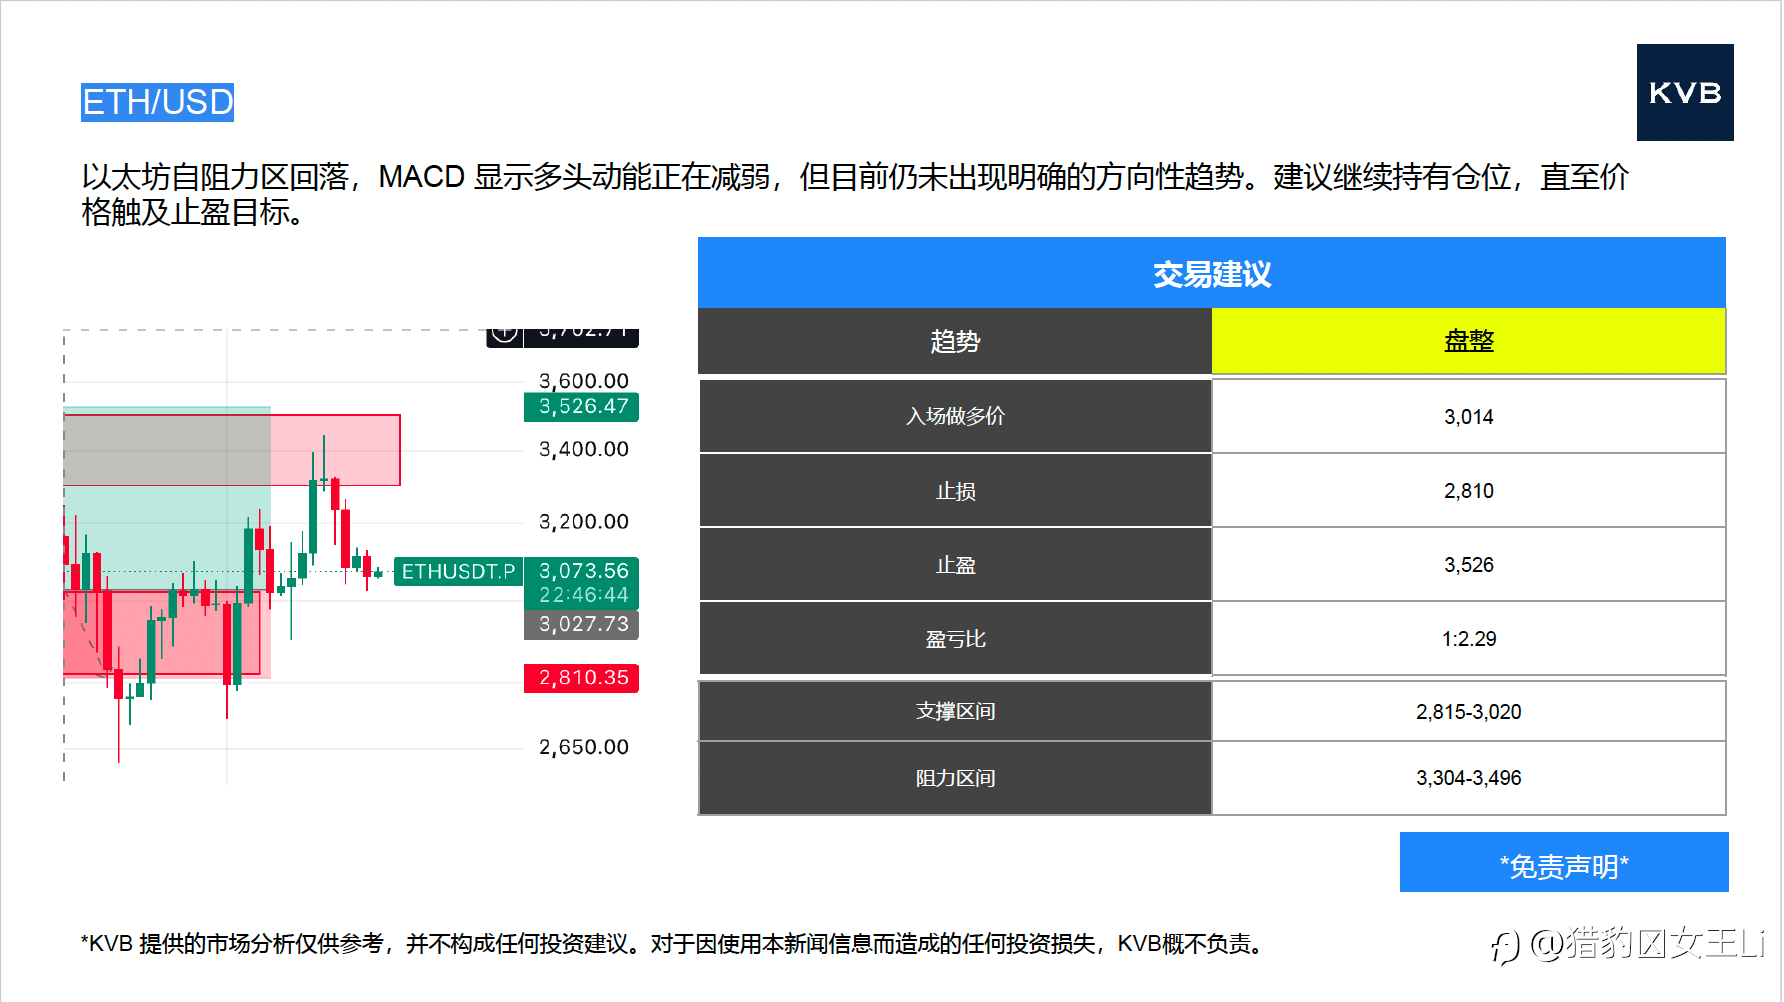Click the support range 2,815-3,020
Image resolution: width=1784 pixels, height=1002 pixels.
pyautogui.click(x=1469, y=711)
